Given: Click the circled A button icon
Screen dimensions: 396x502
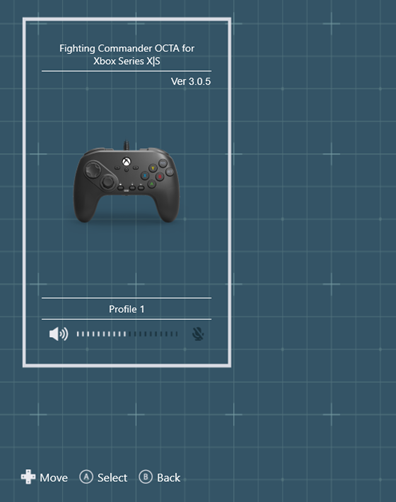Looking at the screenshot, I should point(86,477).
